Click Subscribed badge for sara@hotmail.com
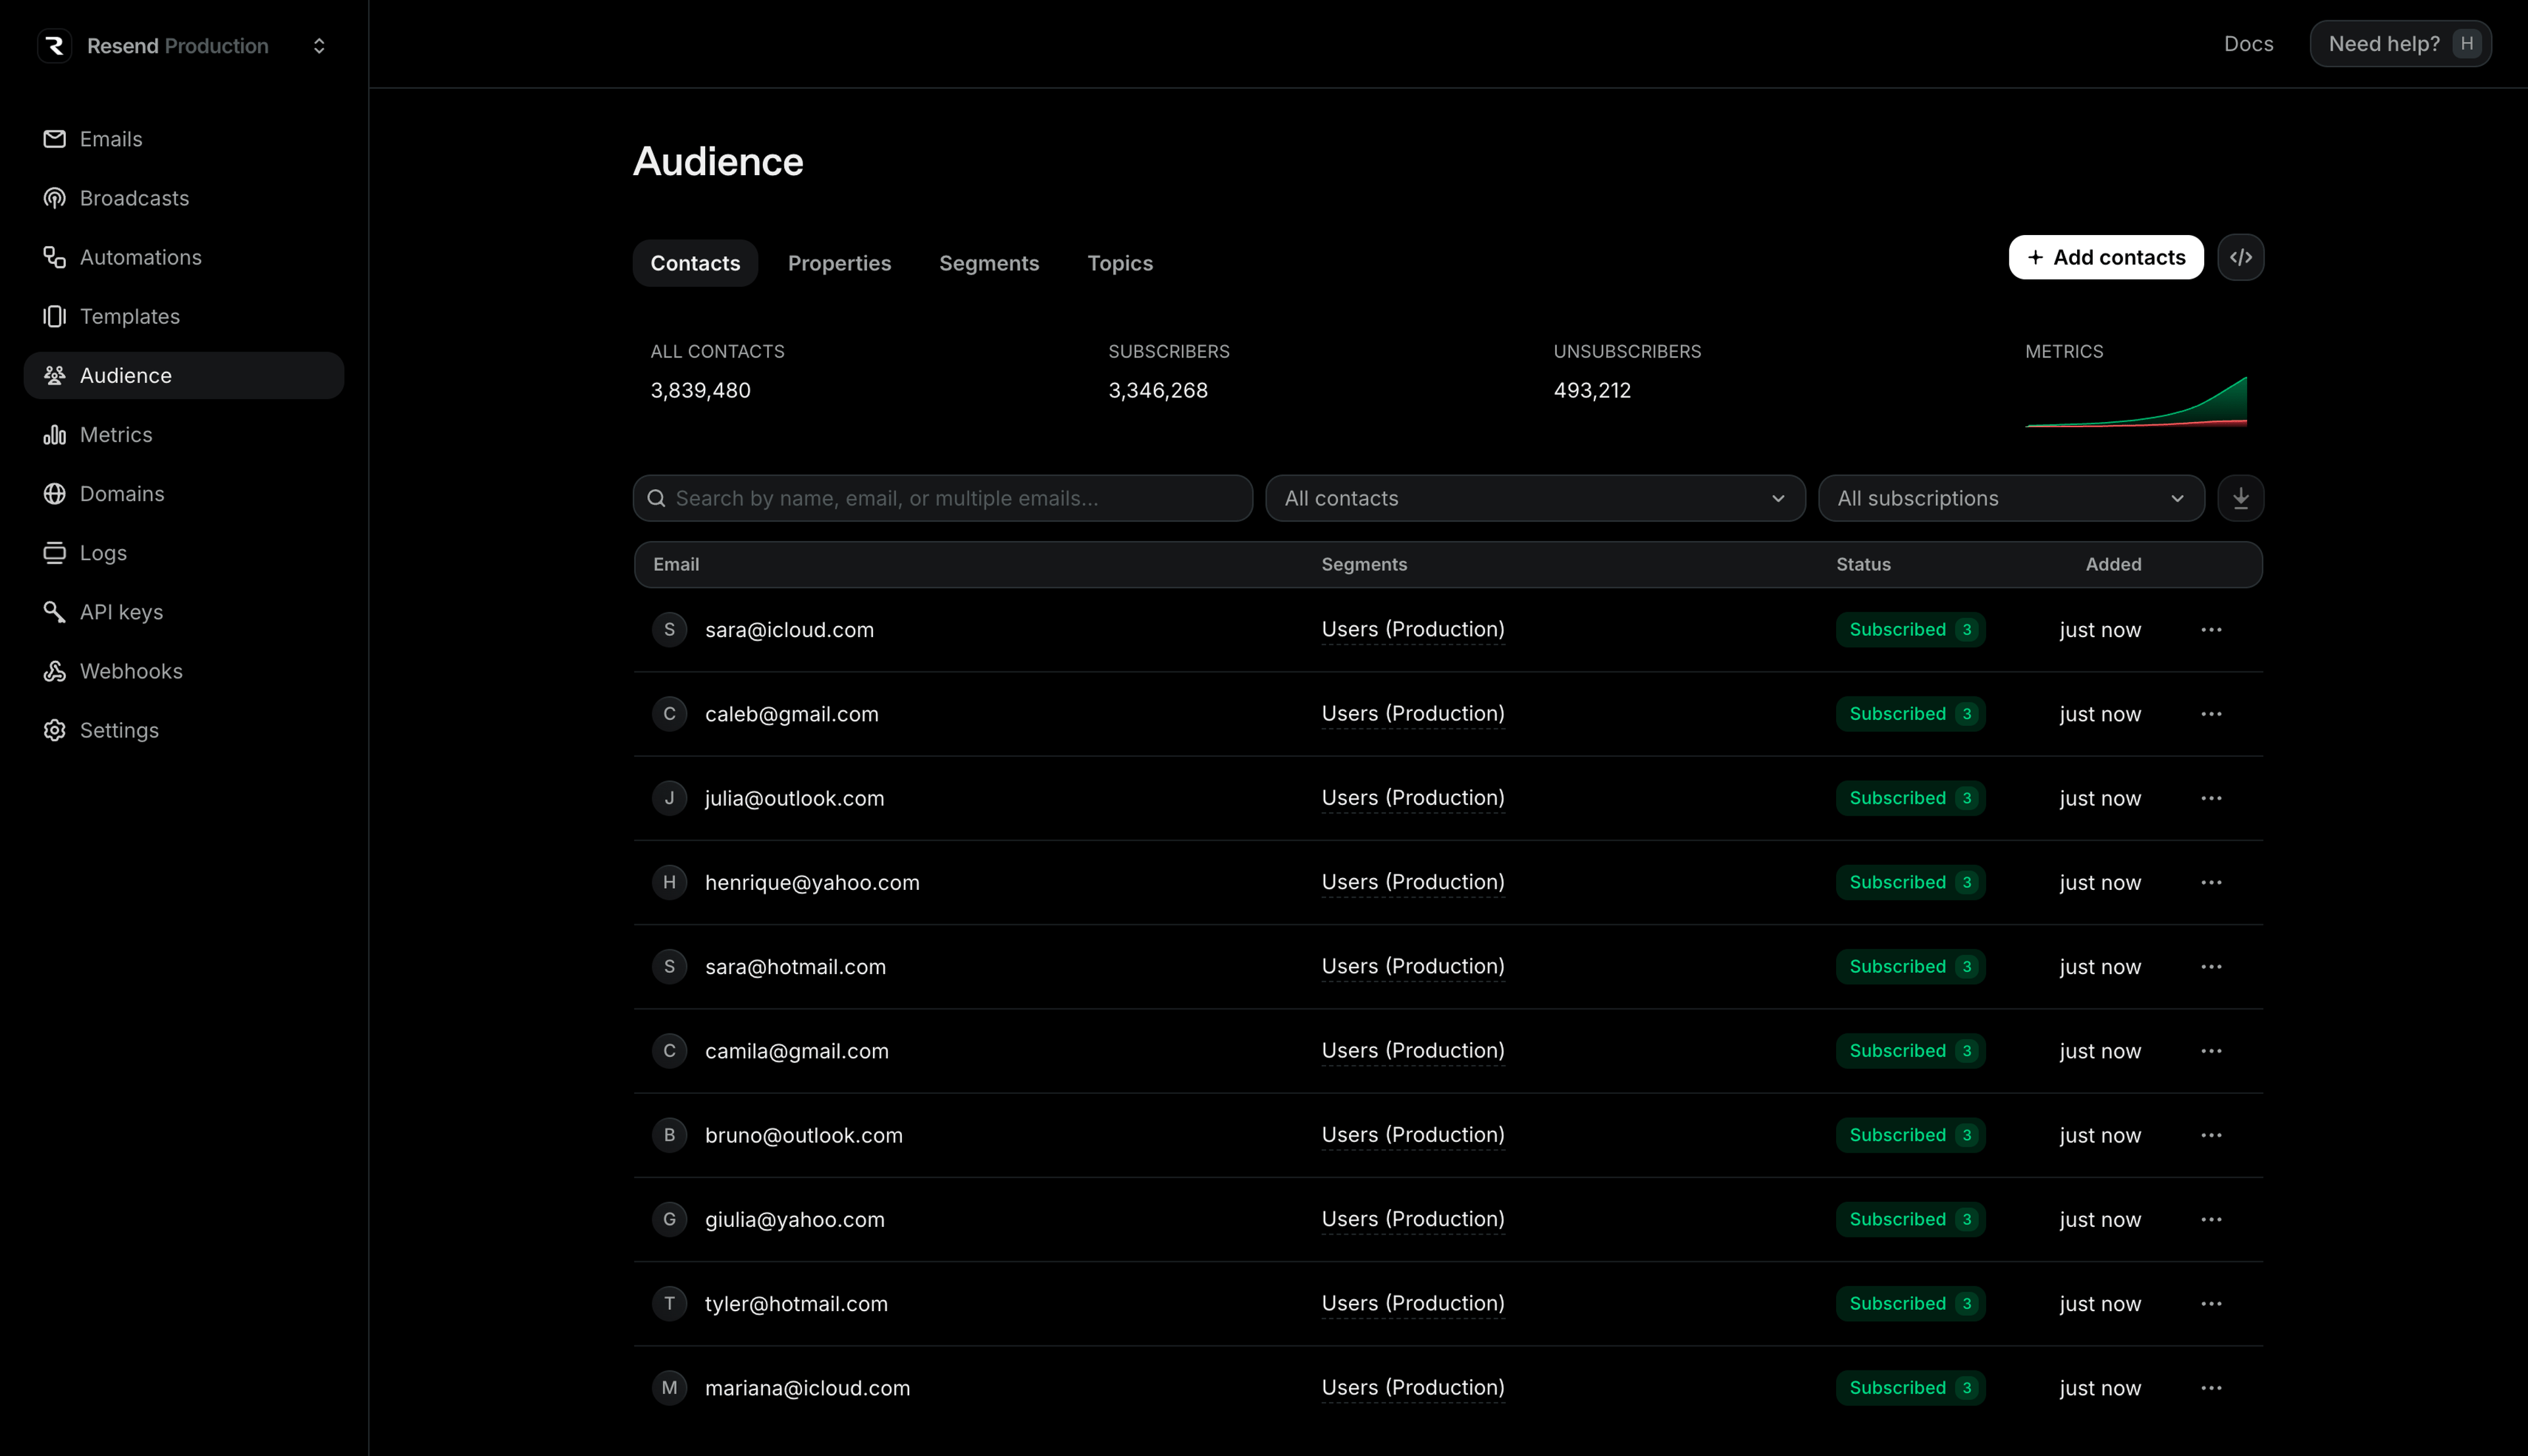2528x1456 pixels. [x=1910, y=967]
